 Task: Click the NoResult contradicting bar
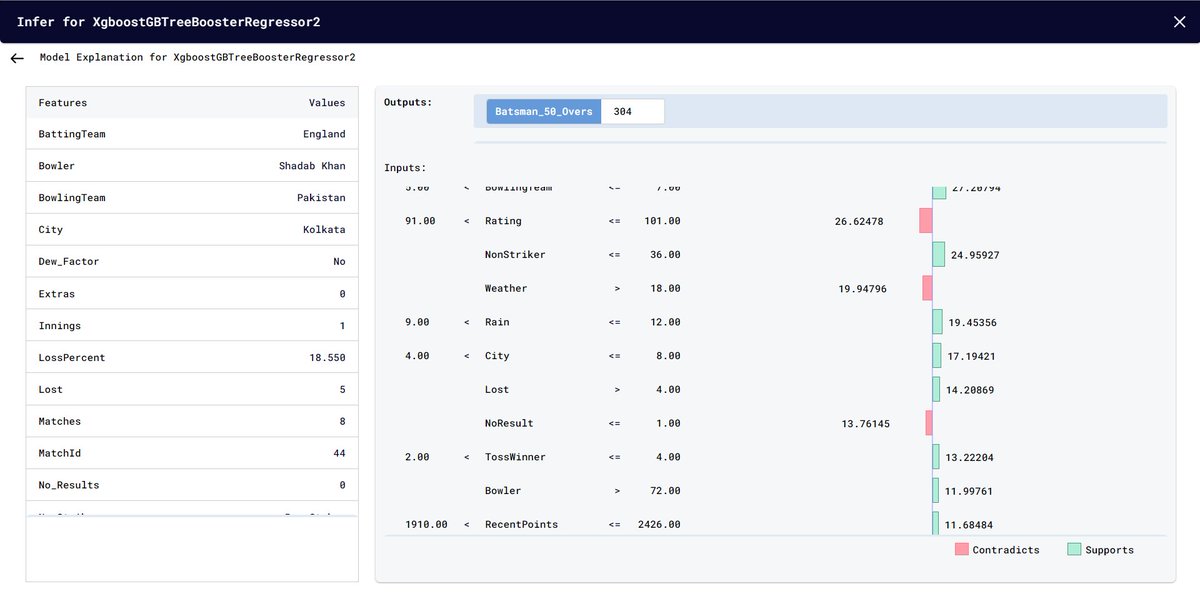coord(929,422)
